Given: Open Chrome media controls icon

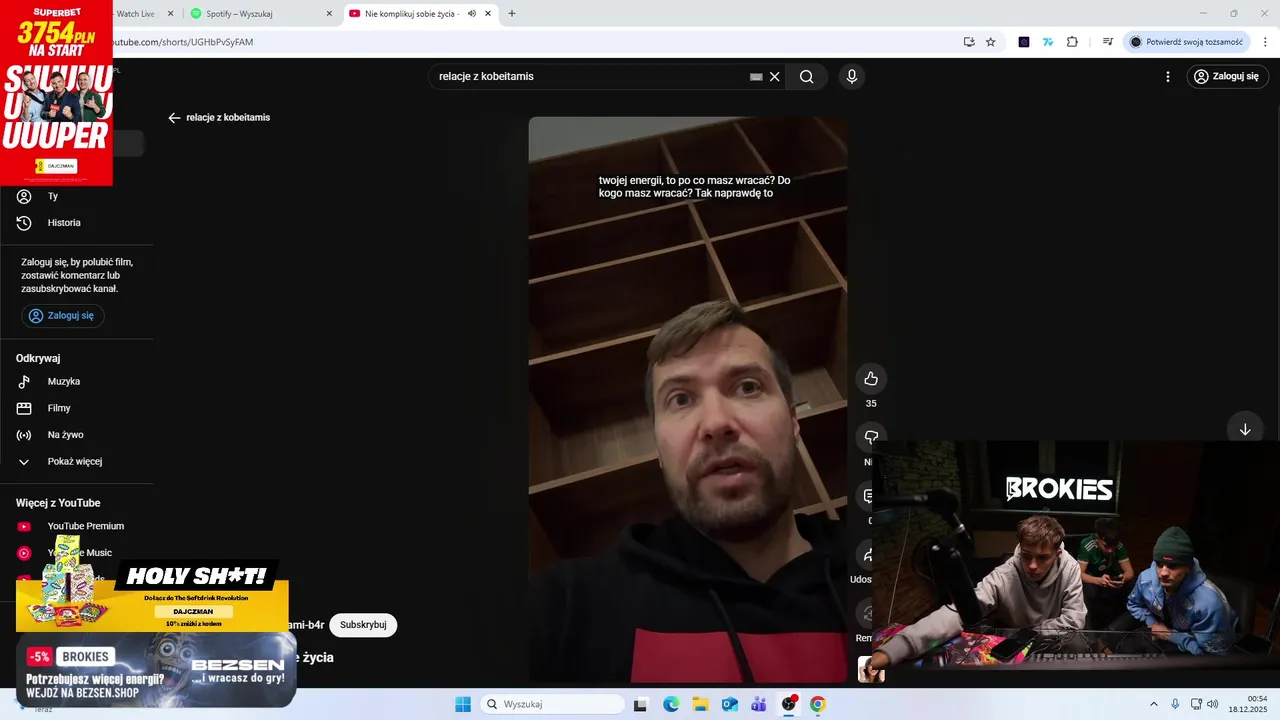Looking at the screenshot, I should [x=1107, y=42].
